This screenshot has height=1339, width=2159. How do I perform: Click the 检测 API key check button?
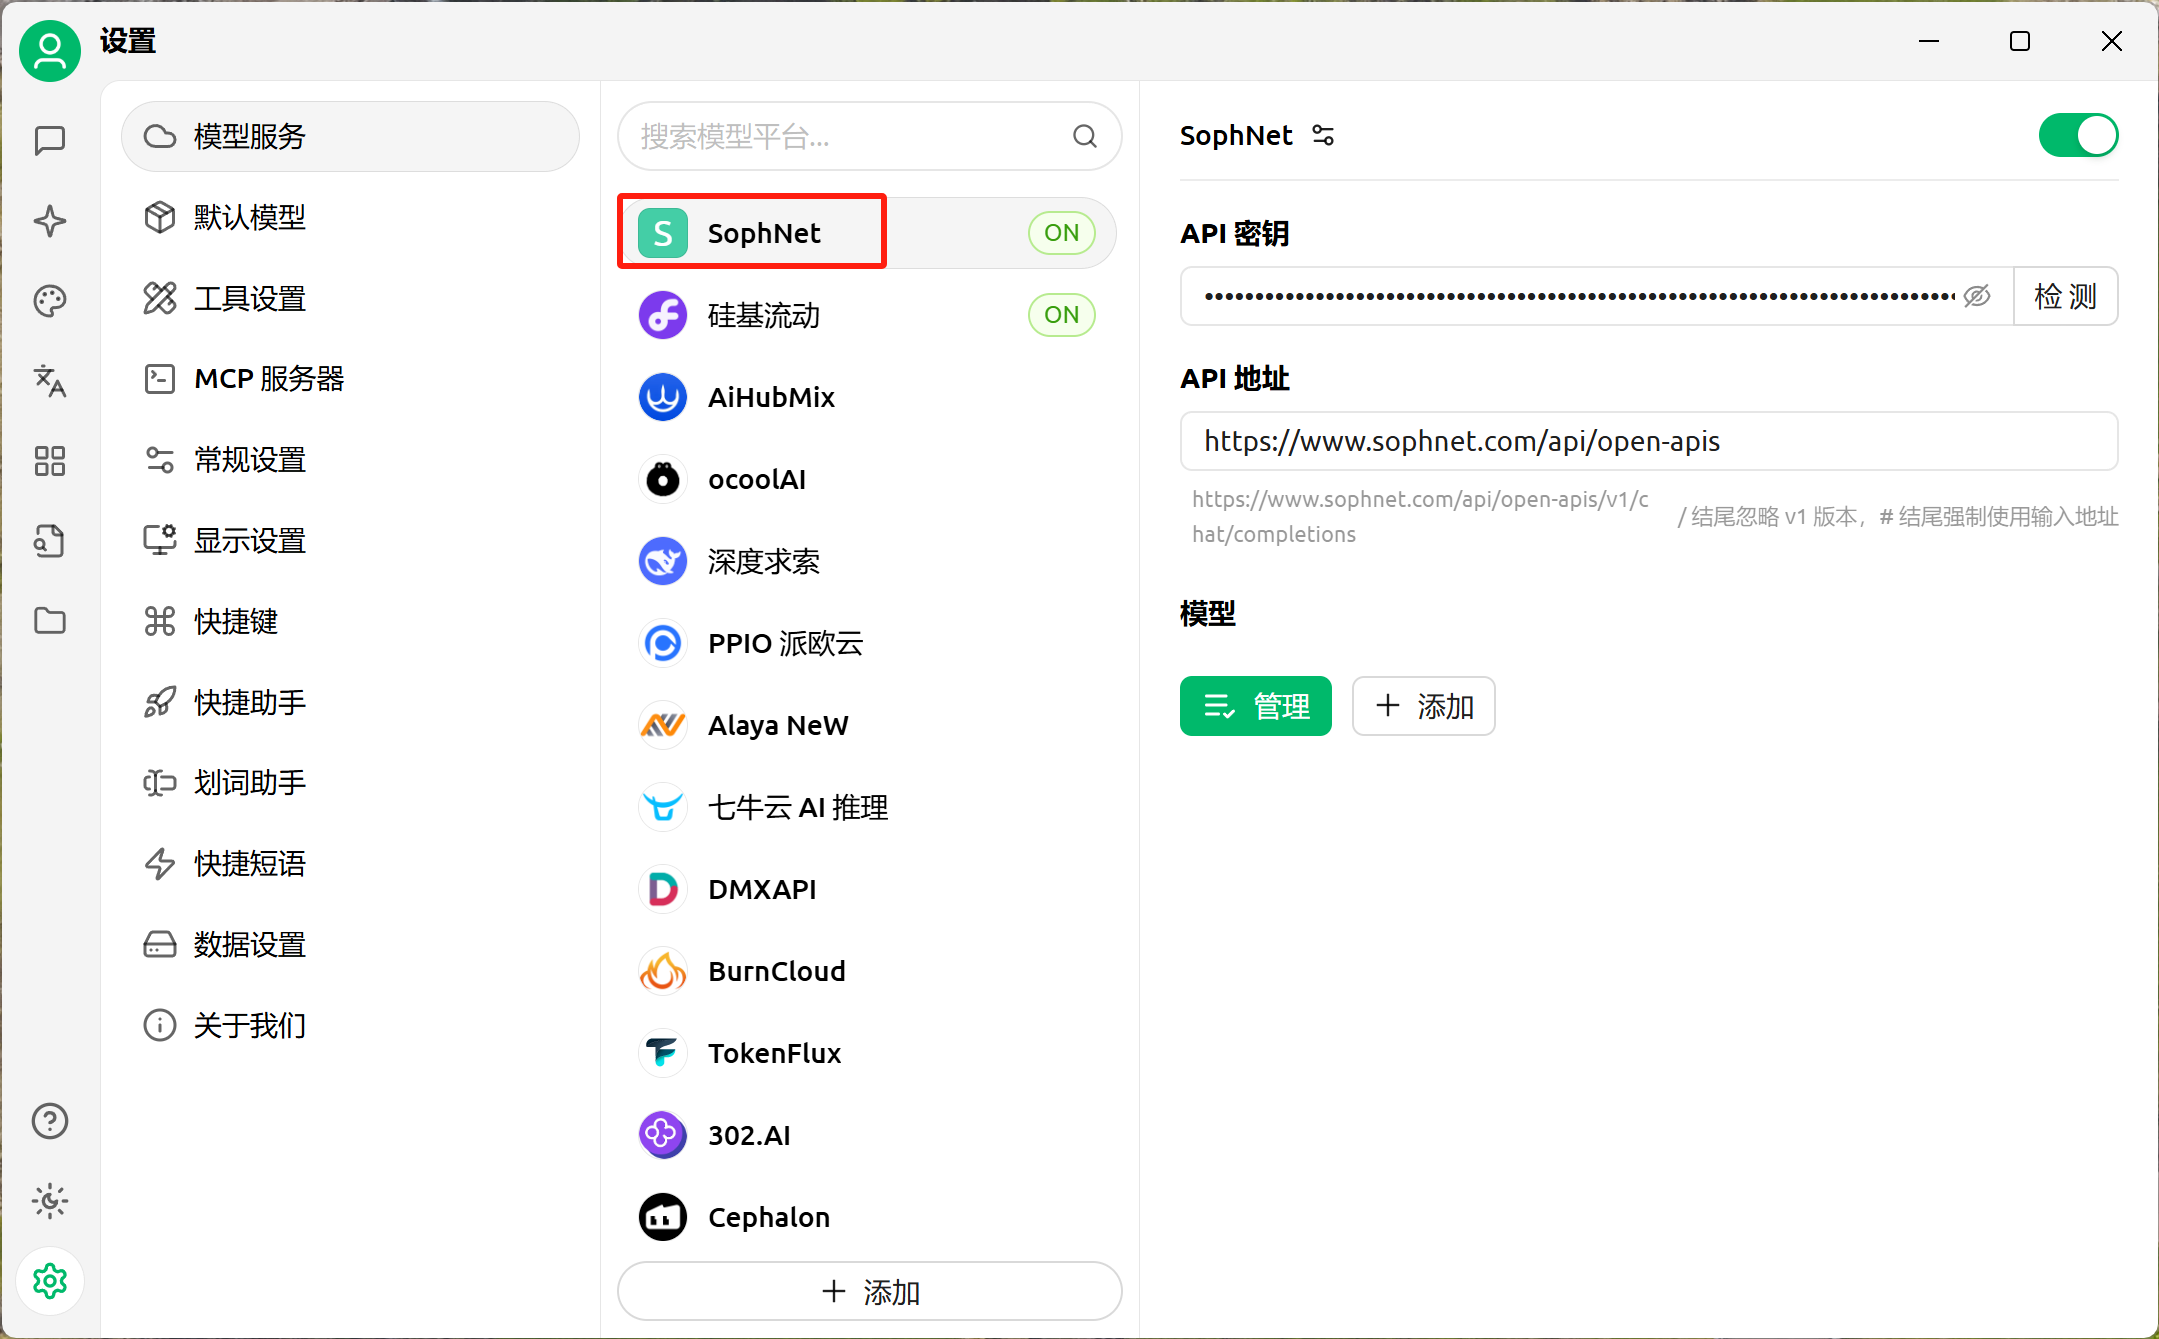tap(2065, 296)
